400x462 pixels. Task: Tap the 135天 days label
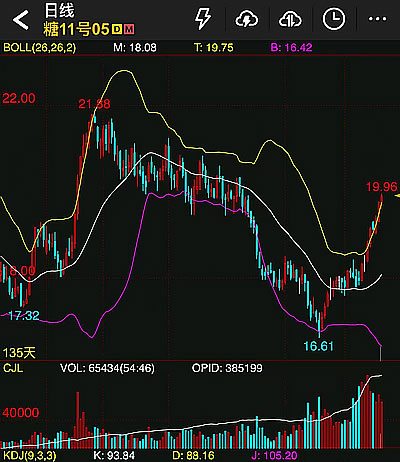click(x=19, y=352)
